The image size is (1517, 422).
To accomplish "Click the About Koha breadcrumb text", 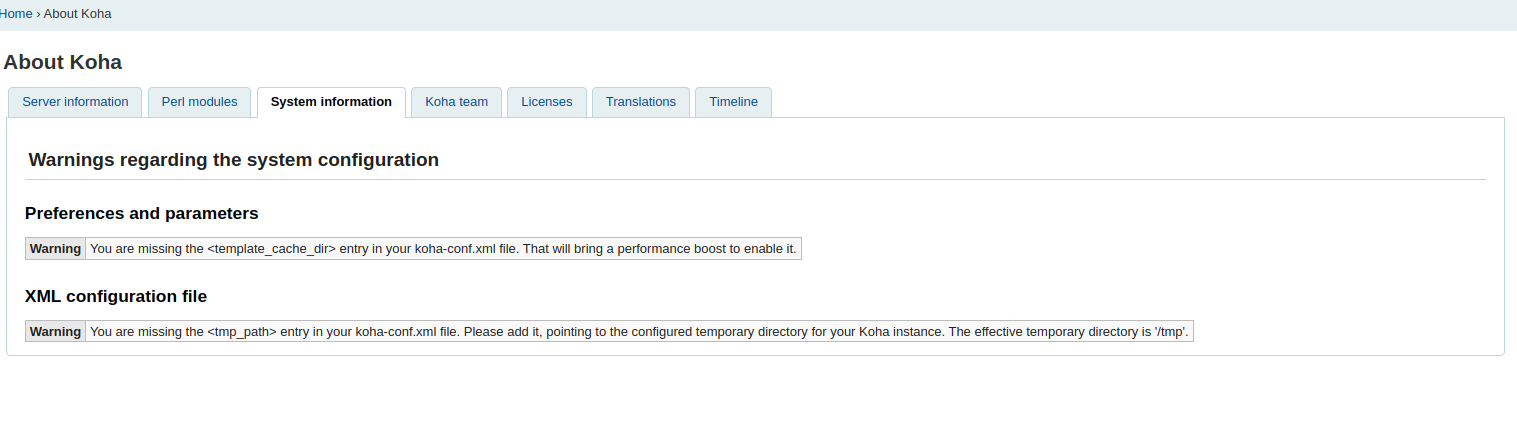I will (x=77, y=14).
